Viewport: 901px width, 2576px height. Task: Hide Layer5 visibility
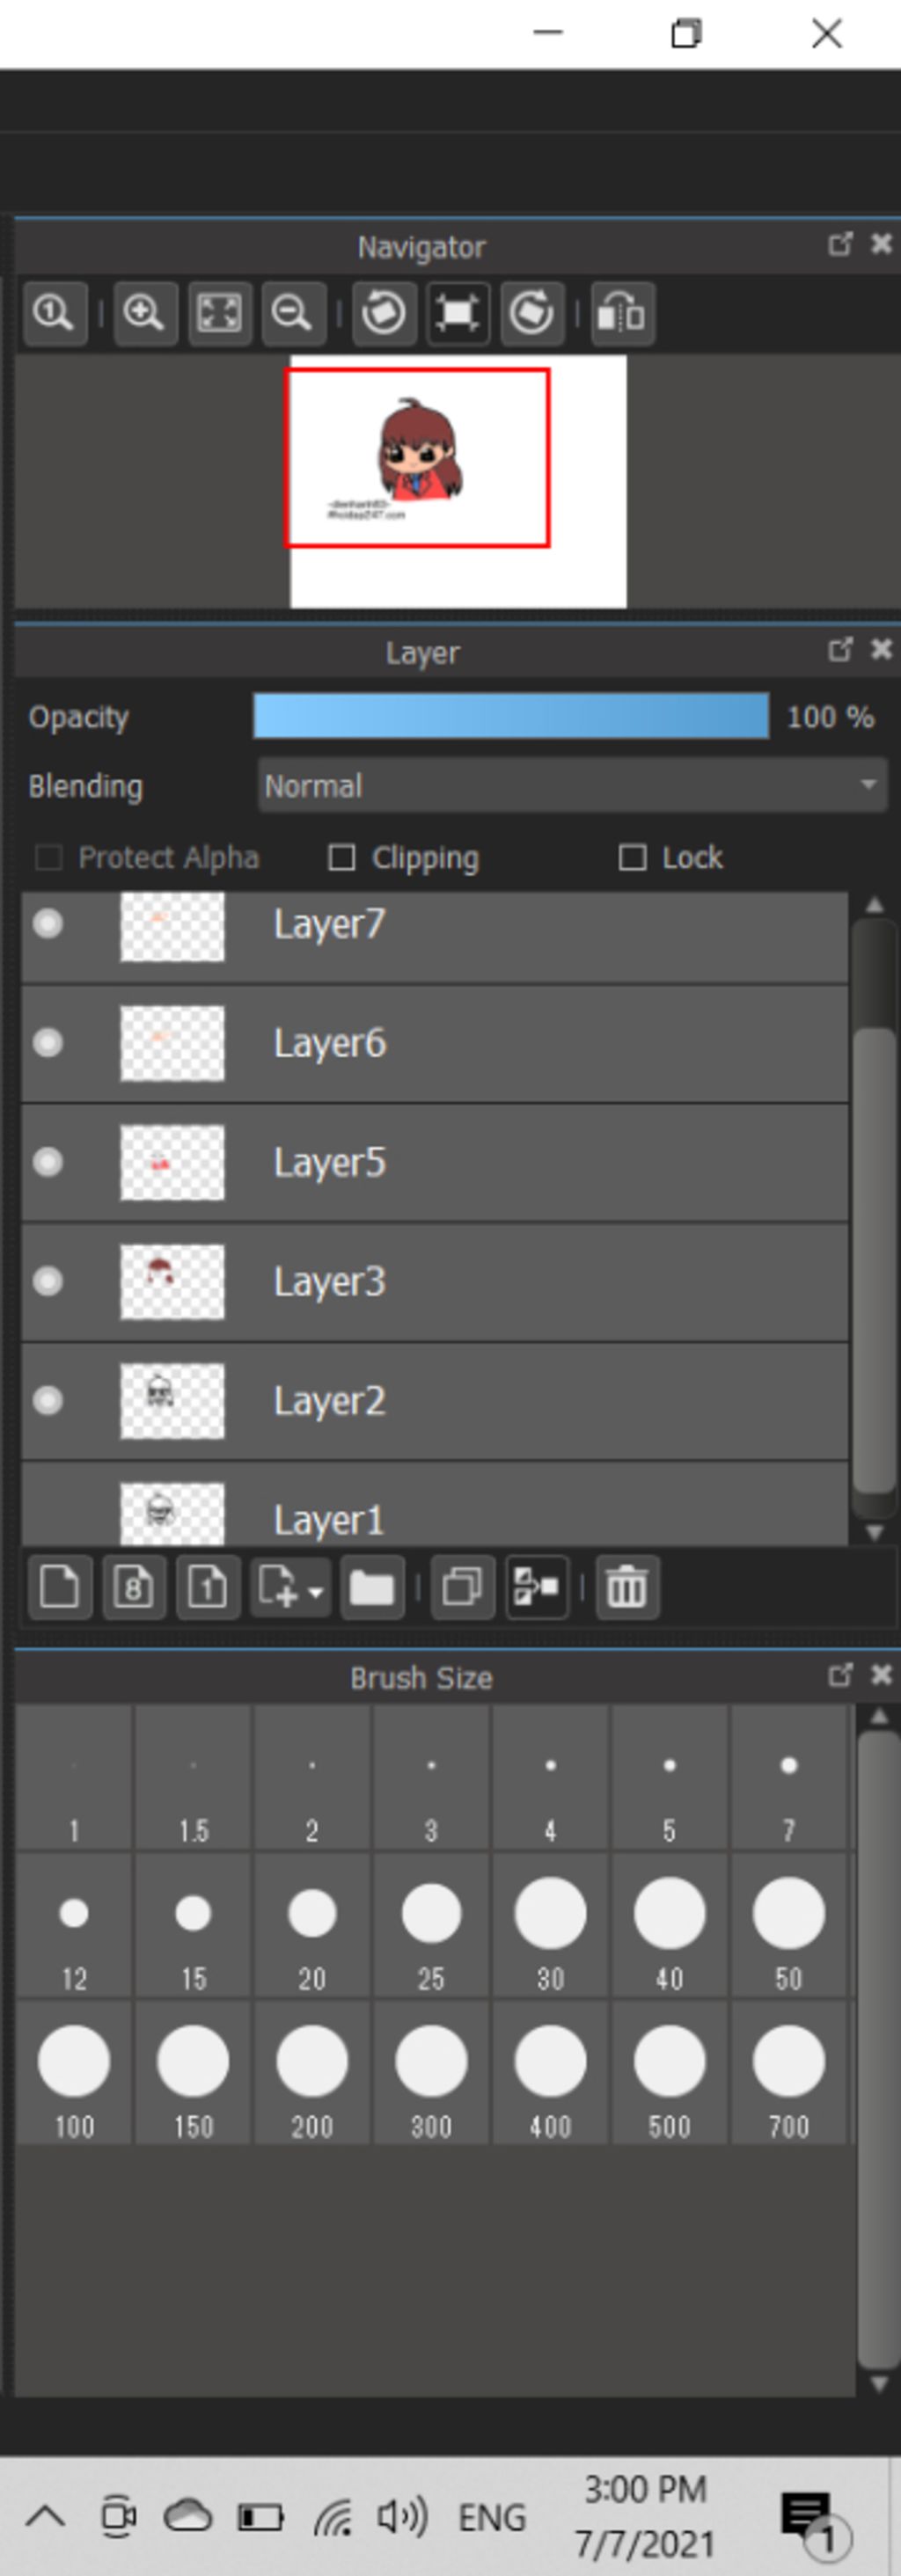[x=48, y=1162]
